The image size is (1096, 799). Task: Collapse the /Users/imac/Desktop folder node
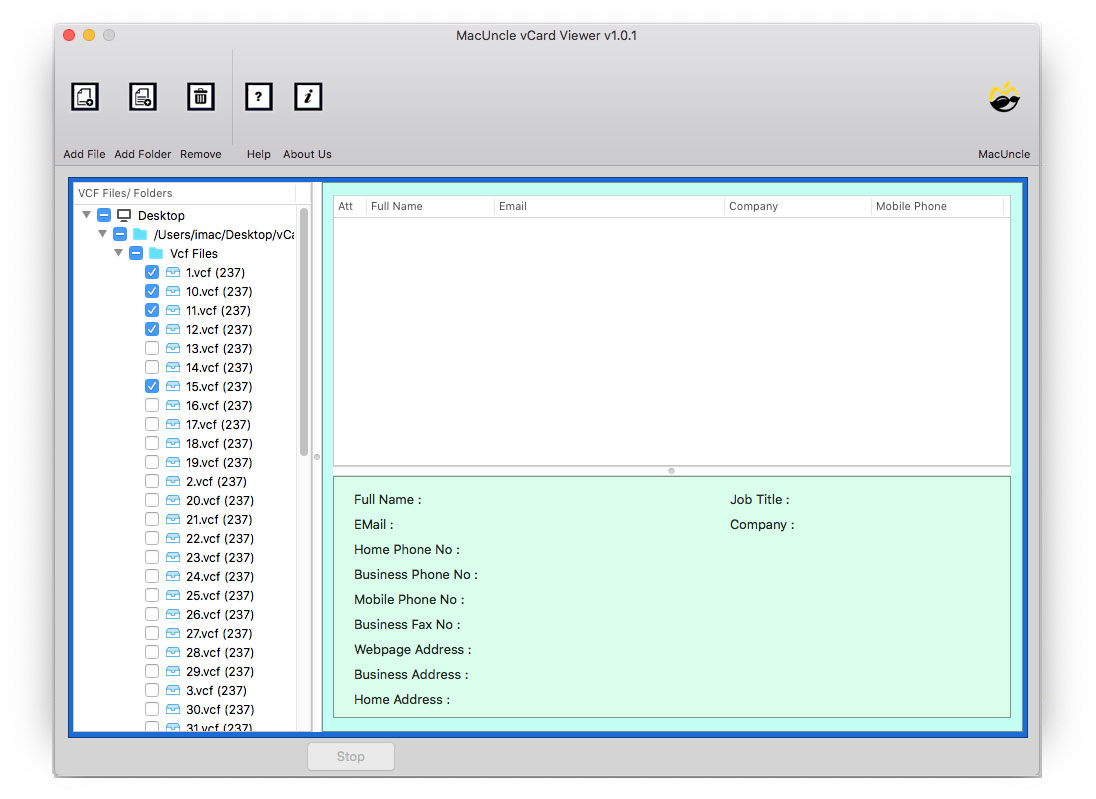[103, 234]
